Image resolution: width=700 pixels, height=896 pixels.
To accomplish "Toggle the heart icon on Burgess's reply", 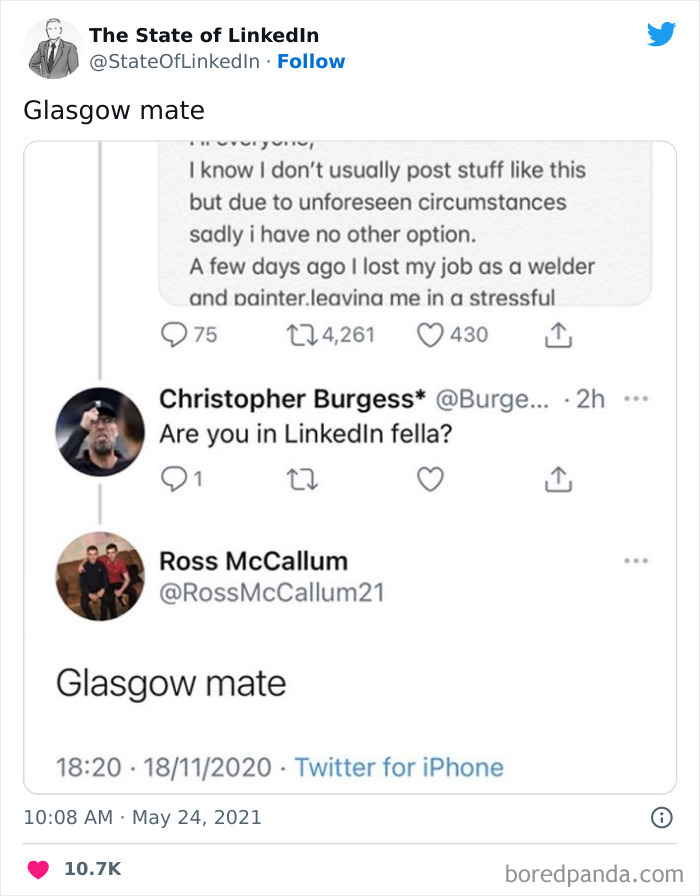I will point(429,479).
